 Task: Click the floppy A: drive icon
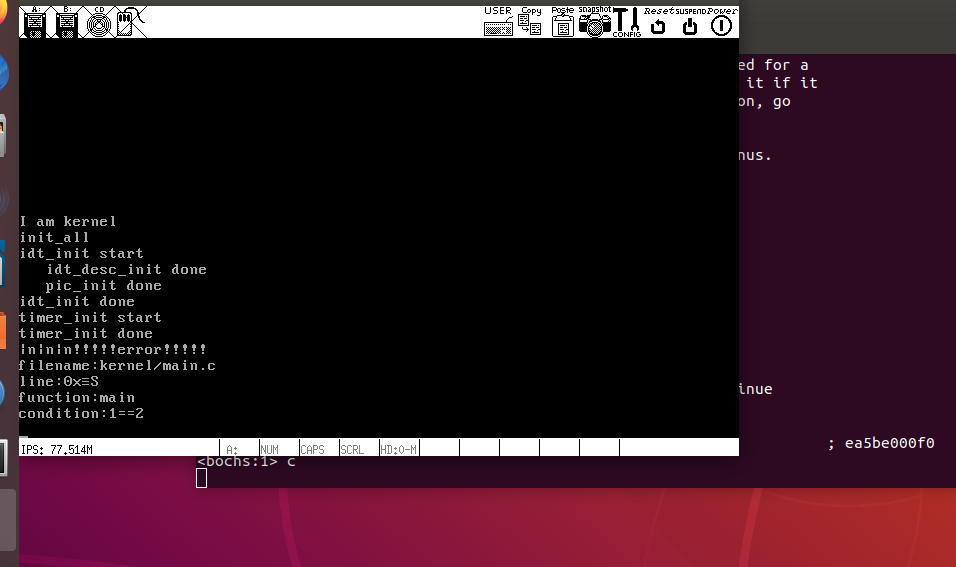(35, 22)
